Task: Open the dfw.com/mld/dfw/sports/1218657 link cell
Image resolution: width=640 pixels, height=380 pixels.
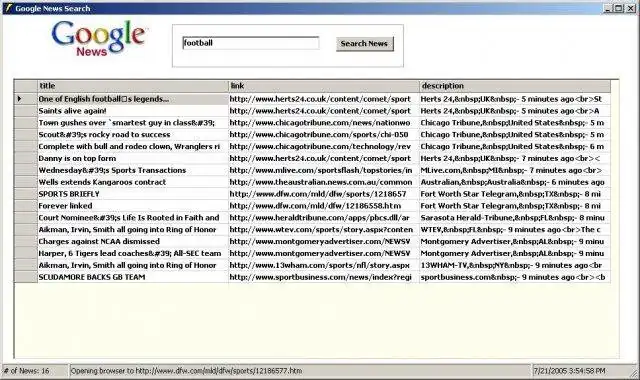Action: pos(324,194)
